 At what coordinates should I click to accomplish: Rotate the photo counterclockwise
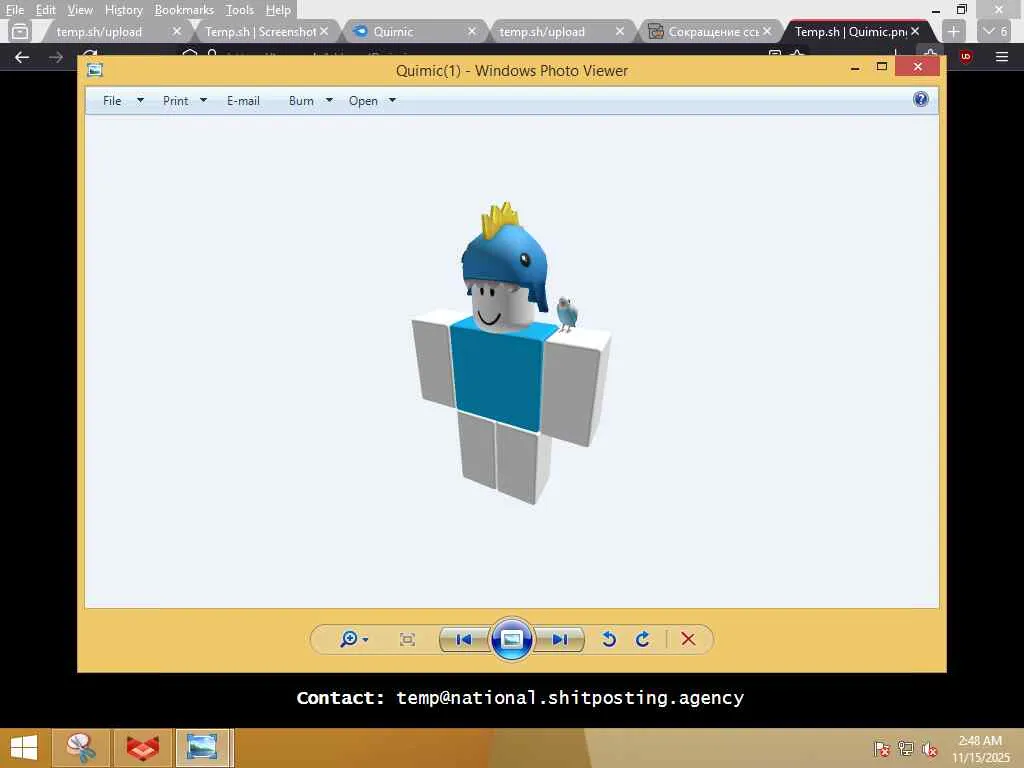tap(609, 639)
